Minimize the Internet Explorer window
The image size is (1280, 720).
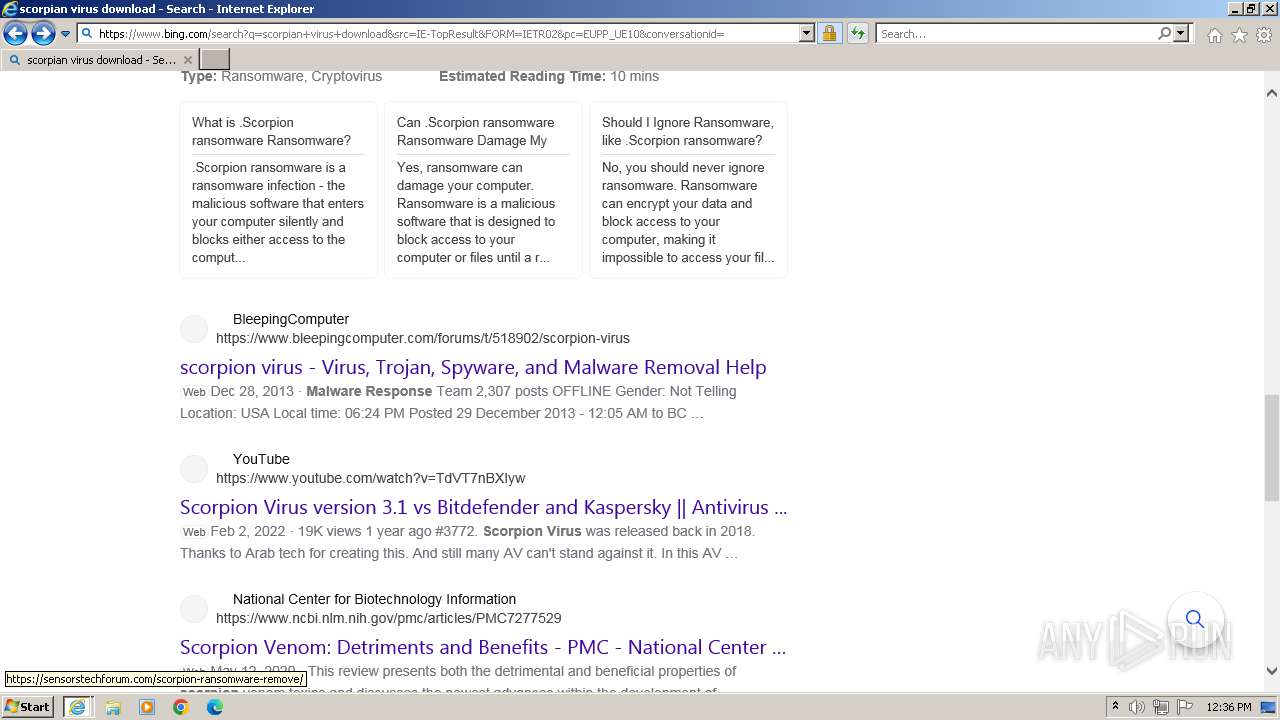[1233, 9]
